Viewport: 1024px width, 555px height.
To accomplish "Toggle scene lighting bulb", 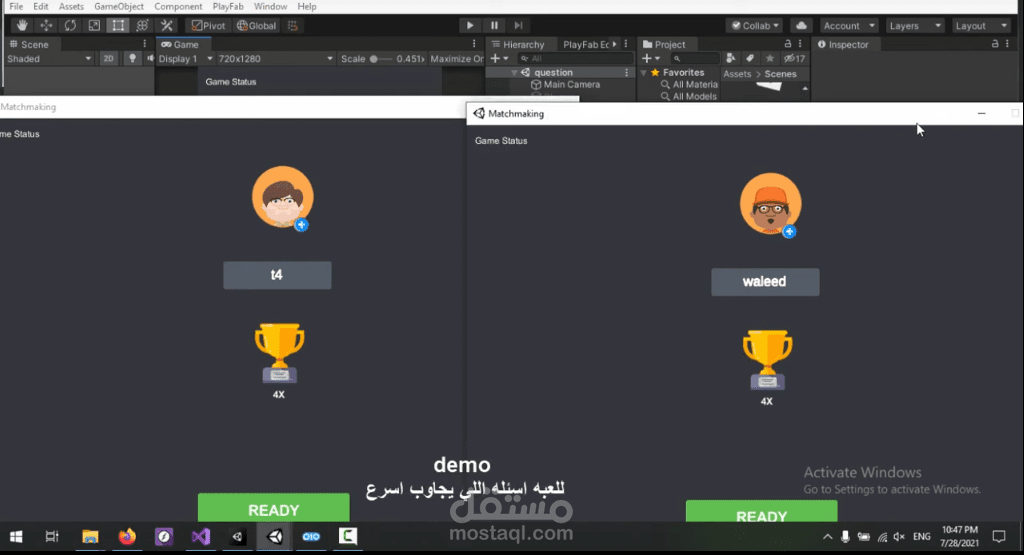I will coord(132,58).
